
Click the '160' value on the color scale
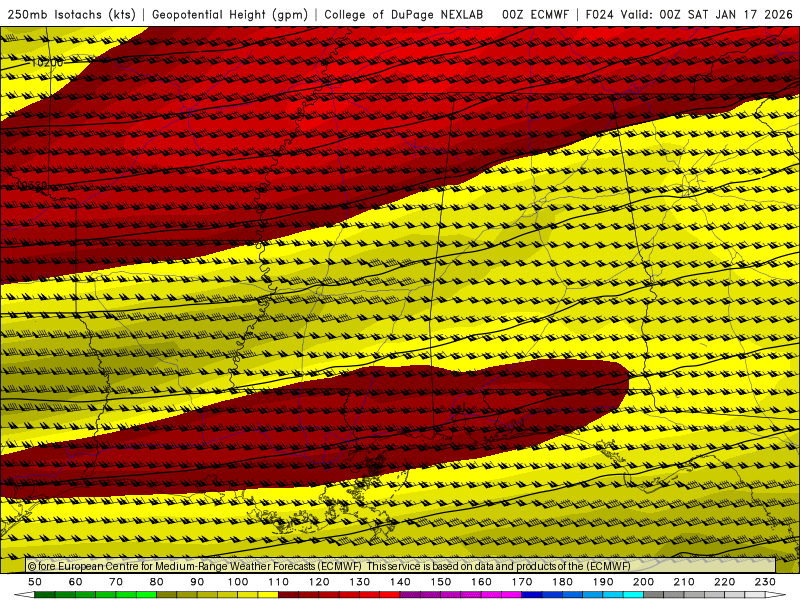coord(481,582)
